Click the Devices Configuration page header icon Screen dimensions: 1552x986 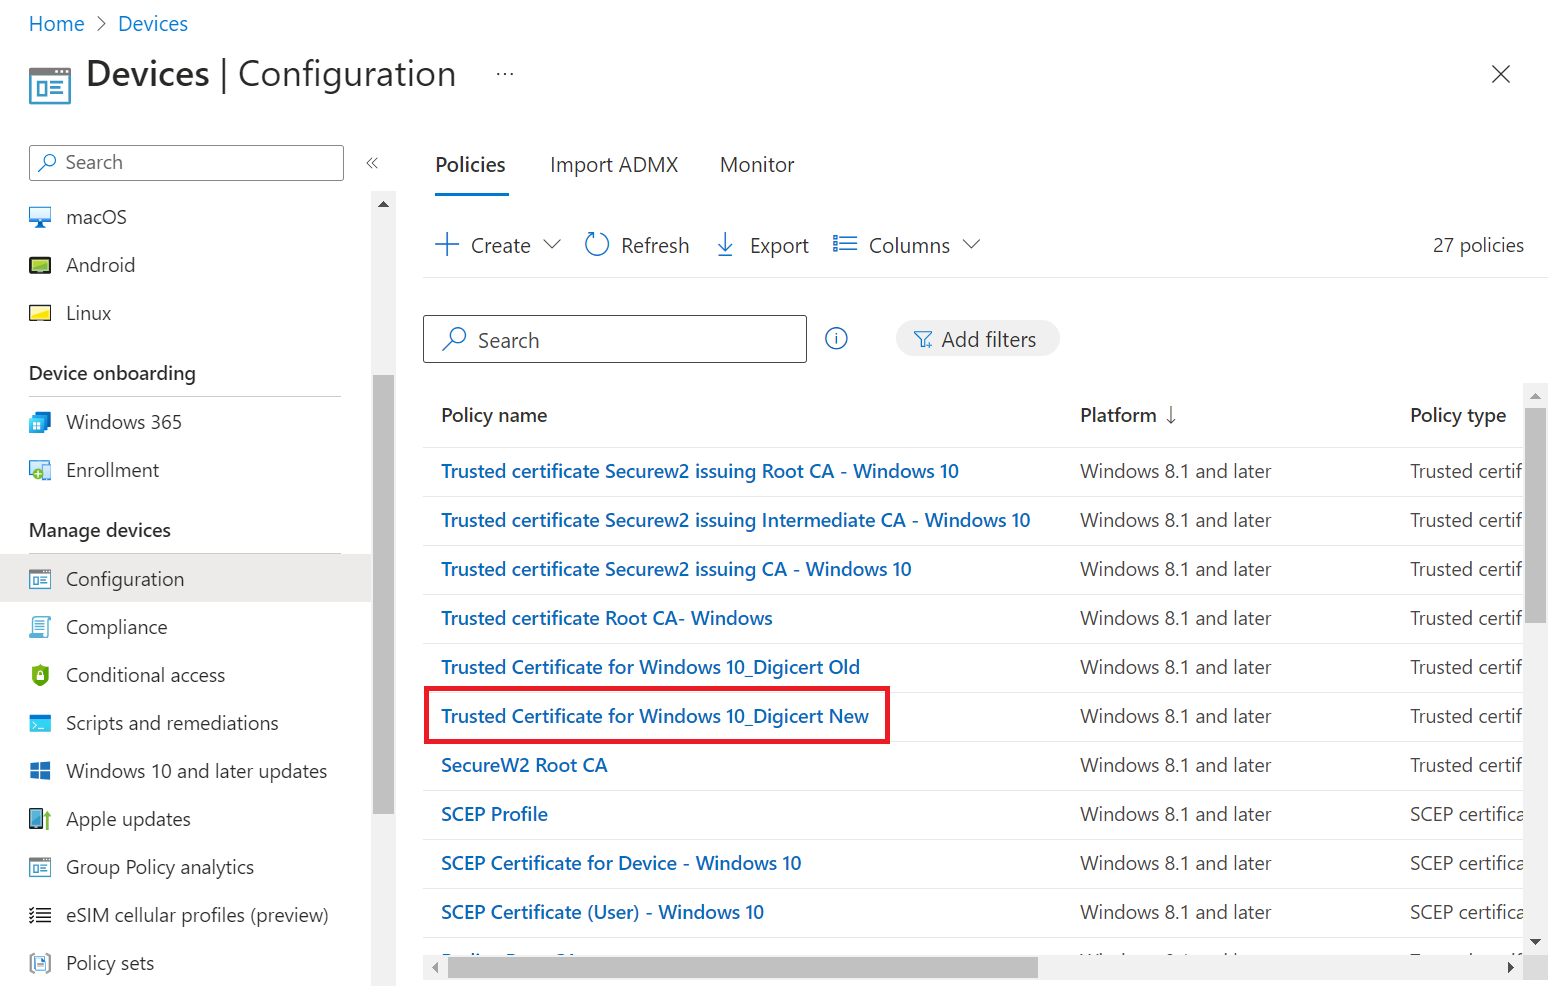[x=50, y=86]
